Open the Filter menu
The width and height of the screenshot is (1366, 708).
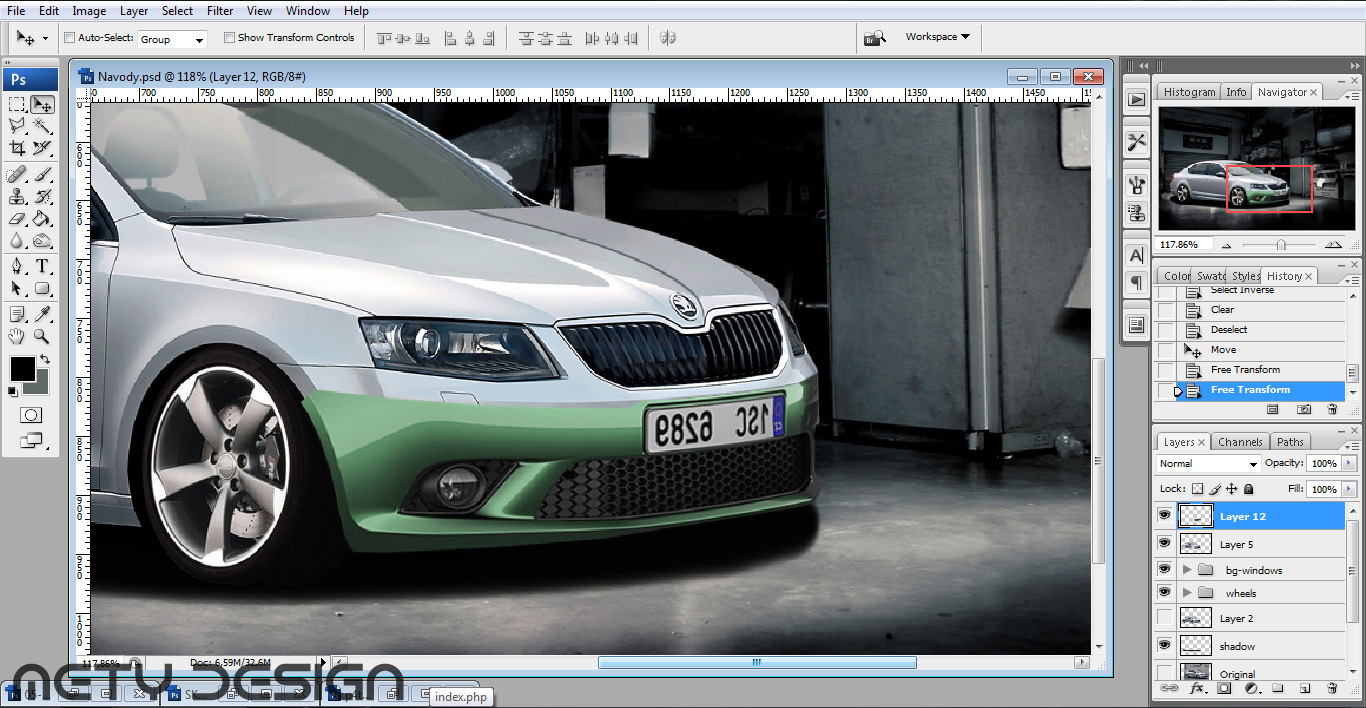220,11
